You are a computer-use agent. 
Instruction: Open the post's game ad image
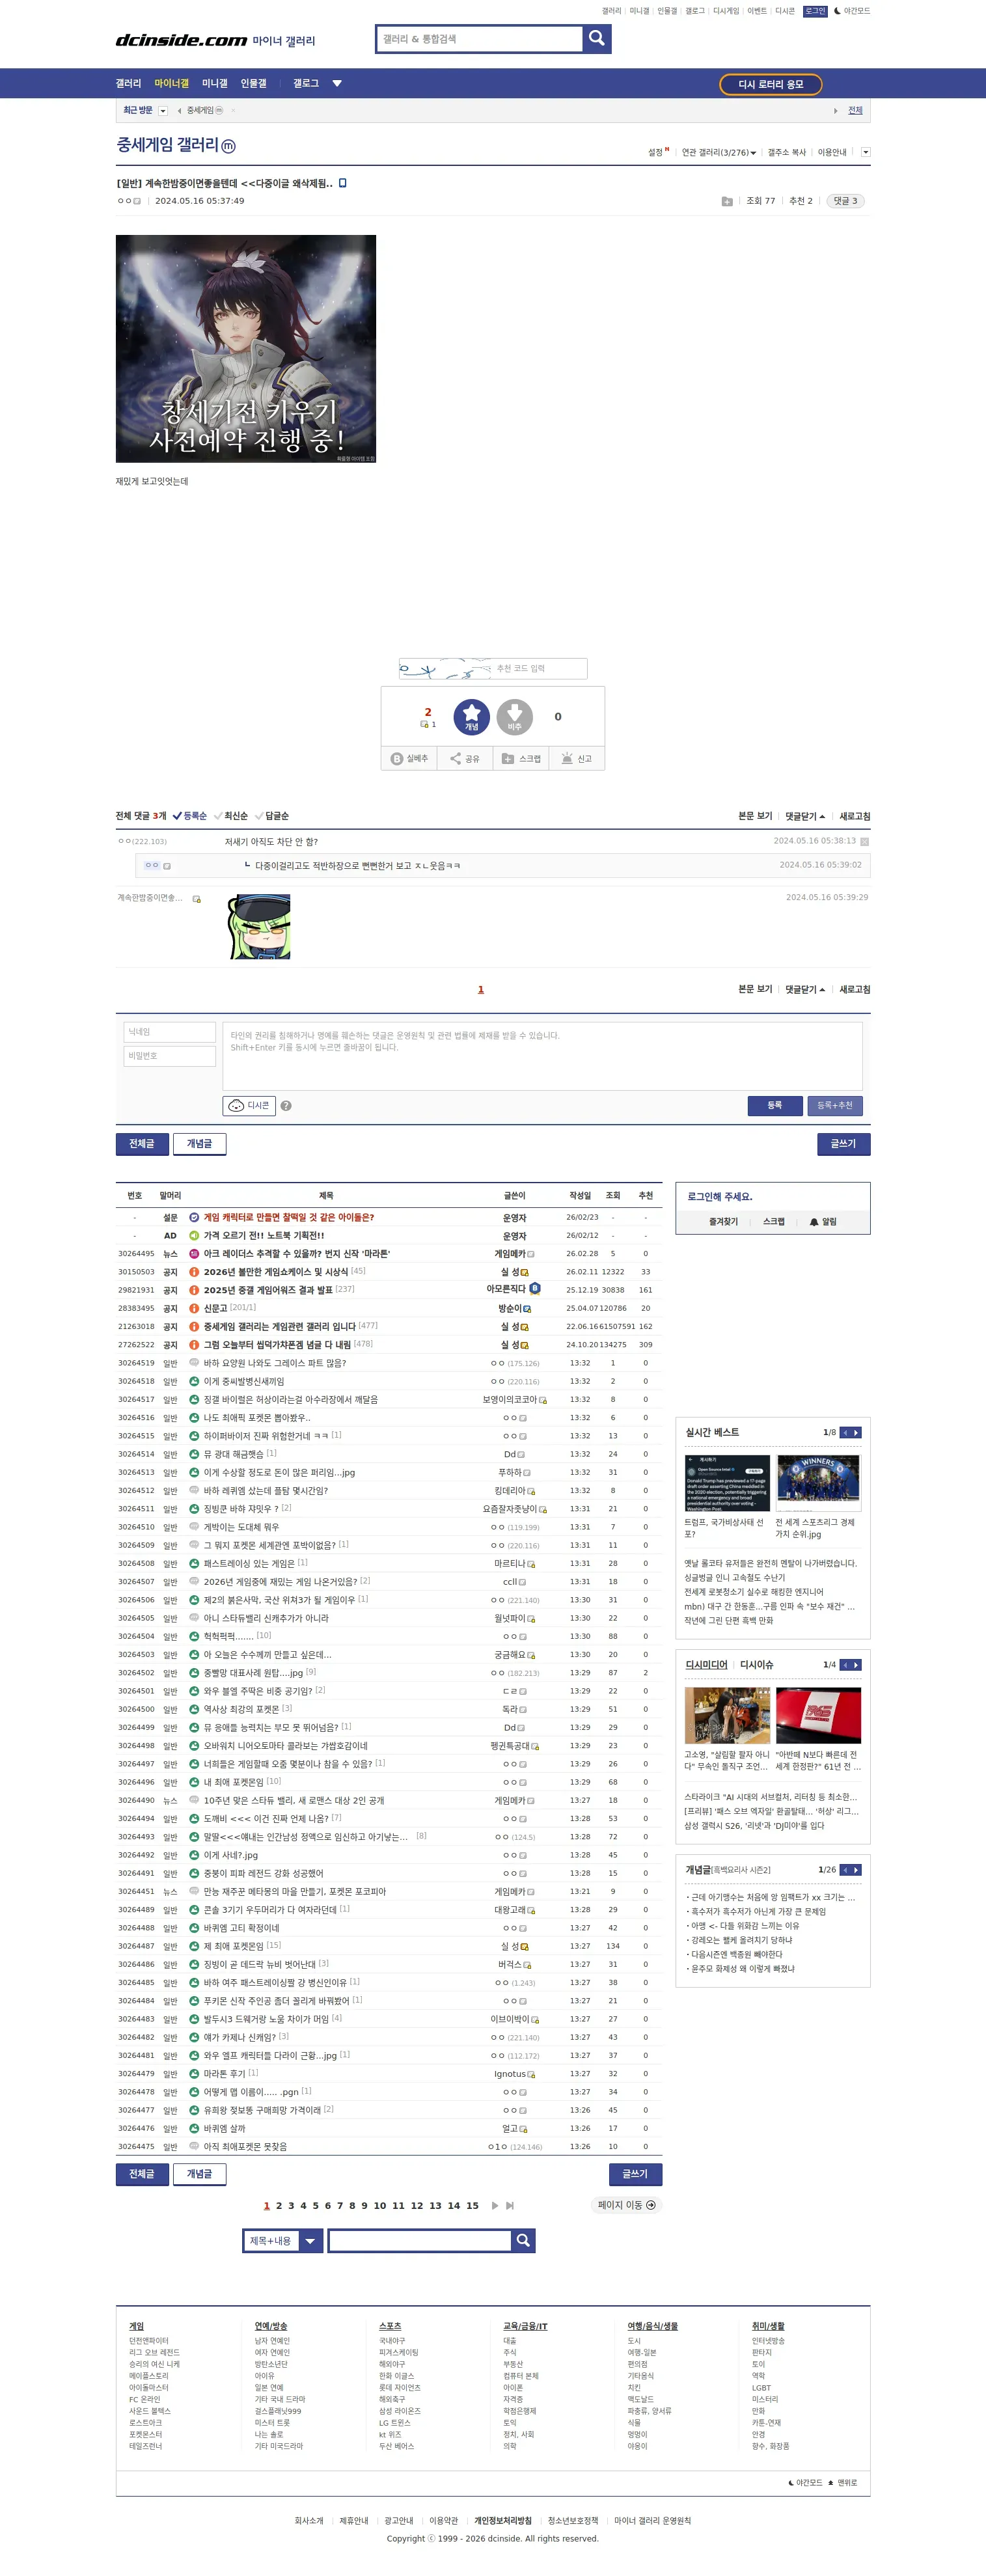(246, 348)
